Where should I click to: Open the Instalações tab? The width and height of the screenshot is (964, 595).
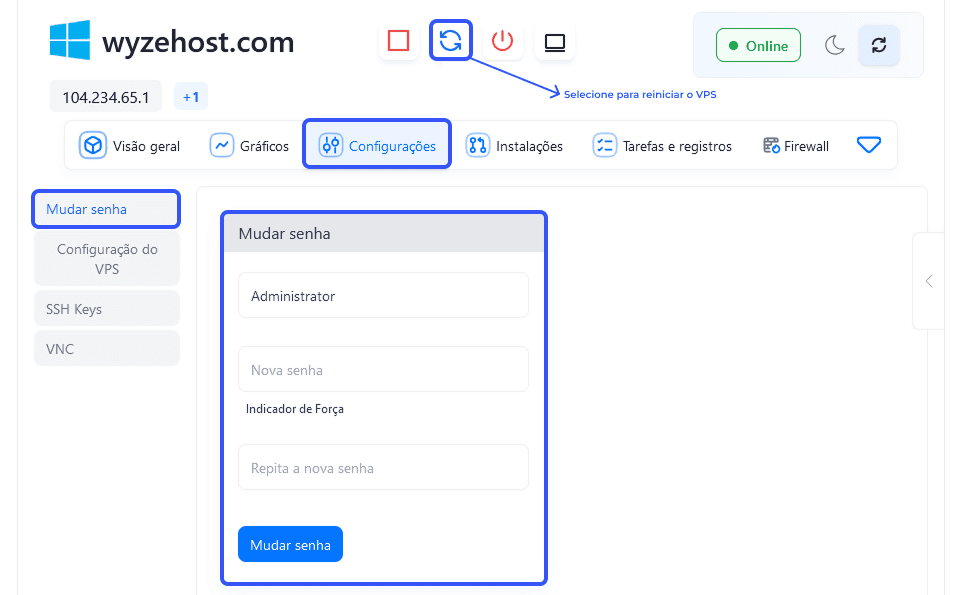pos(513,146)
